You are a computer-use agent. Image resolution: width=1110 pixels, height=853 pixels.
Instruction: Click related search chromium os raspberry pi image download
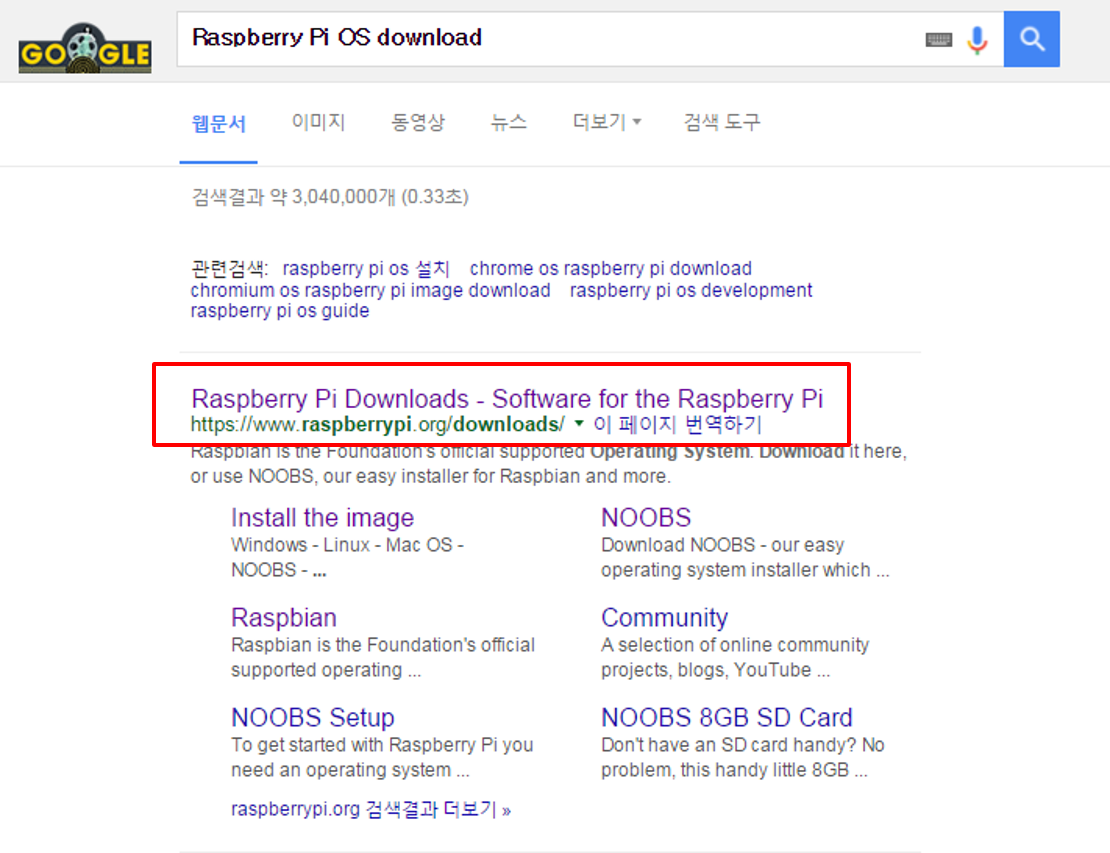(x=370, y=290)
